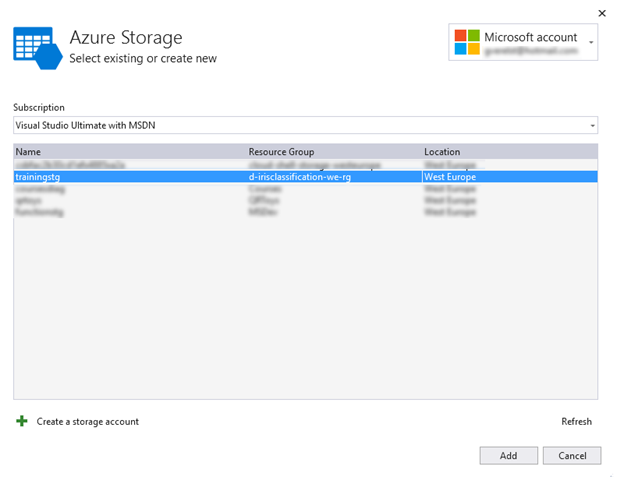Click the Microsoft logo icon

[467, 42]
